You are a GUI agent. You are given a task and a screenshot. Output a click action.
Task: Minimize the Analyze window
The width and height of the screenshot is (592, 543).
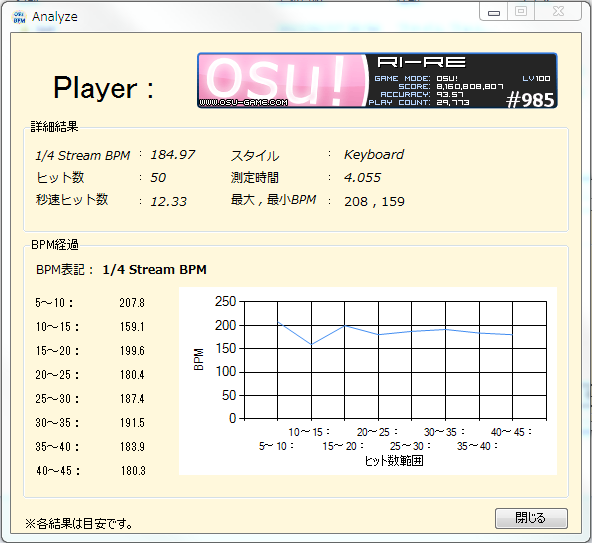pos(493,12)
